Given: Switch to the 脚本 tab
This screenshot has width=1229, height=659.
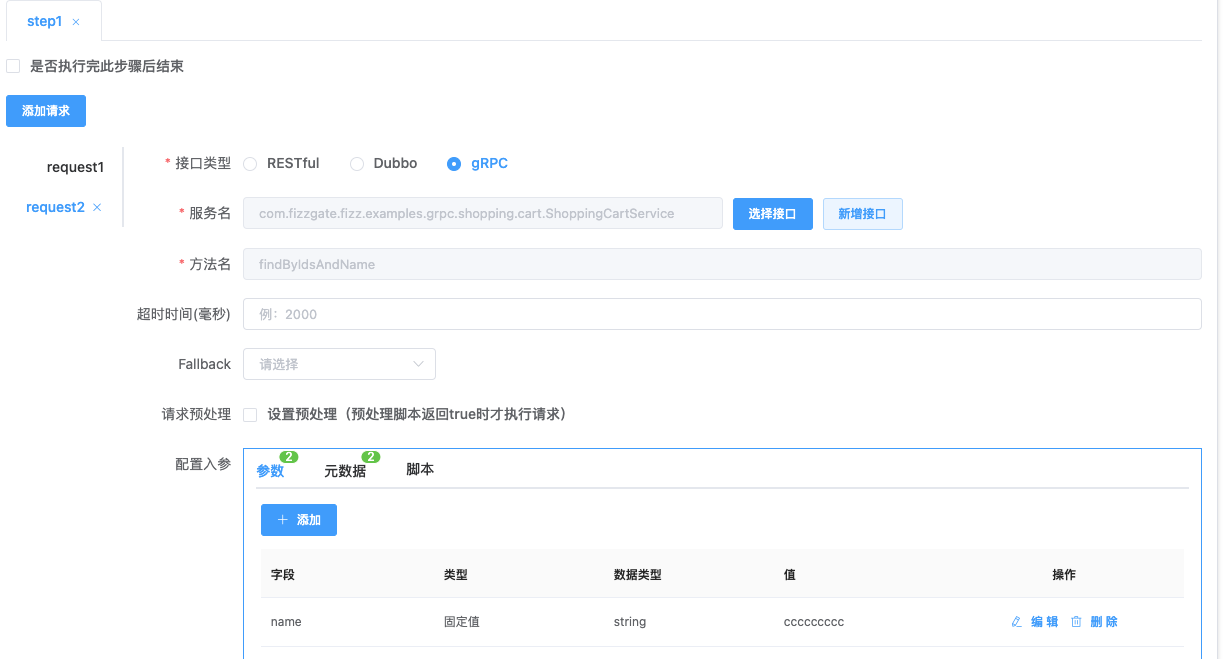Looking at the screenshot, I should point(420,469).
